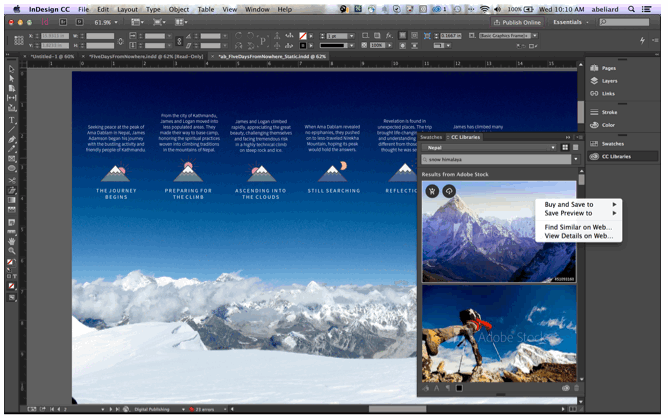The width and height of the screenshot is (668, 418).
Task: Select the Gap tool
Action: coord(12,98)
